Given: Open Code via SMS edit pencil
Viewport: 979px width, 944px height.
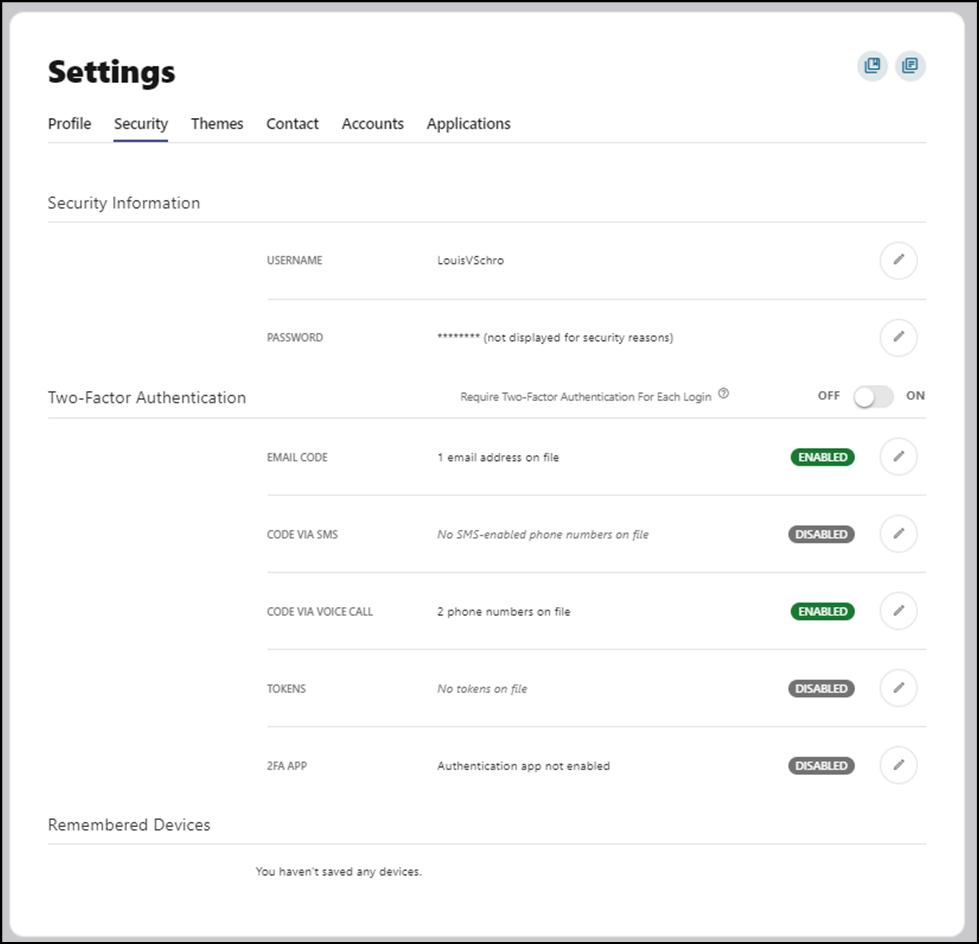Looking at the screenshot, I should pyautogui.click(x=898, y=534).
